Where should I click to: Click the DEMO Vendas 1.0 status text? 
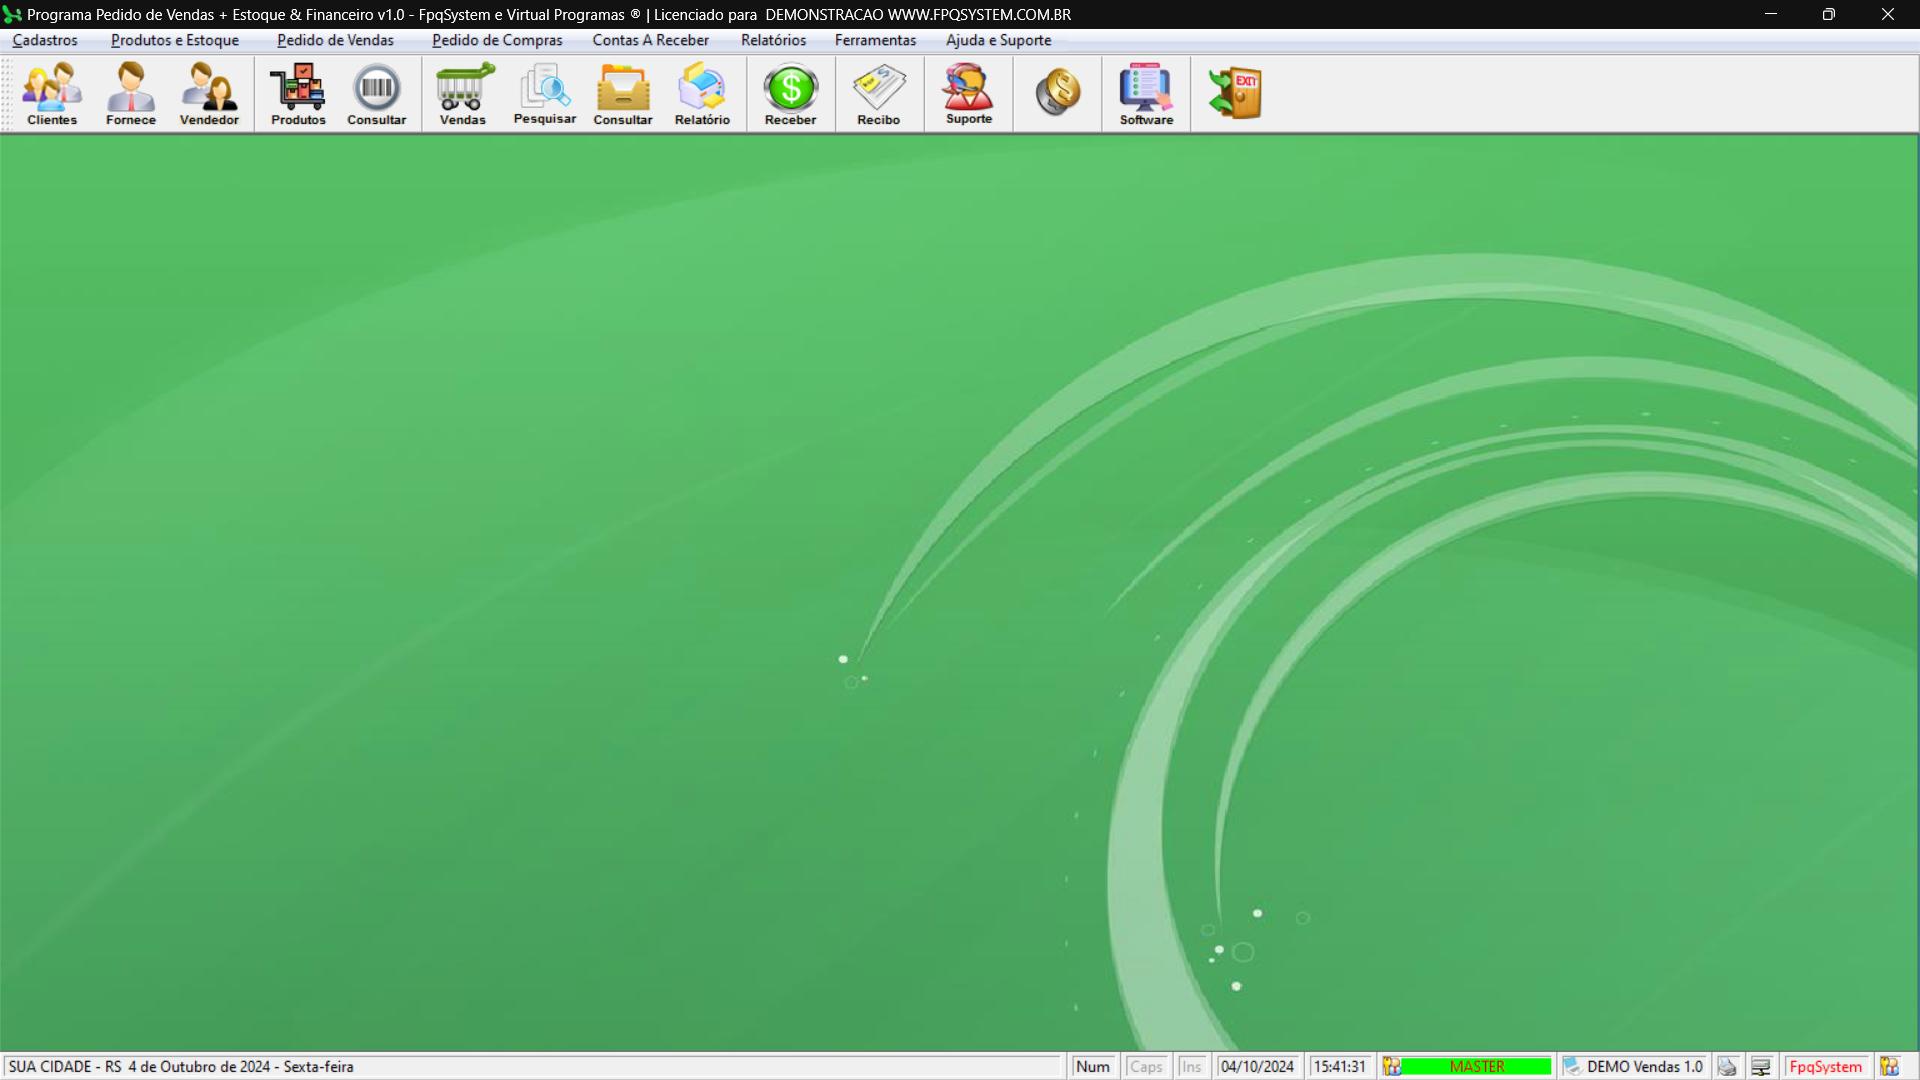click(x=1644, y=1067)
